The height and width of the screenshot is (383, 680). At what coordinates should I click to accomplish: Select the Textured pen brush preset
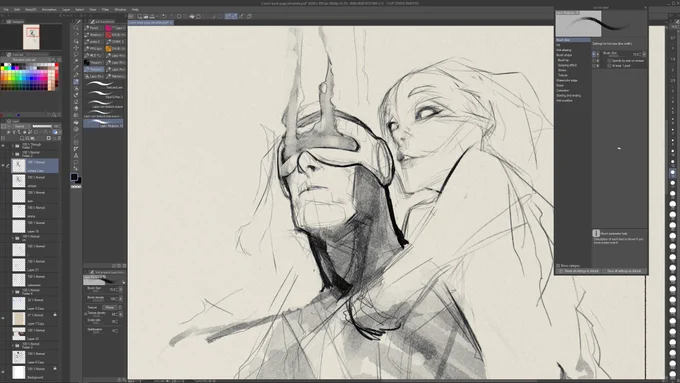pyautogui.click(x=104, y=85)
